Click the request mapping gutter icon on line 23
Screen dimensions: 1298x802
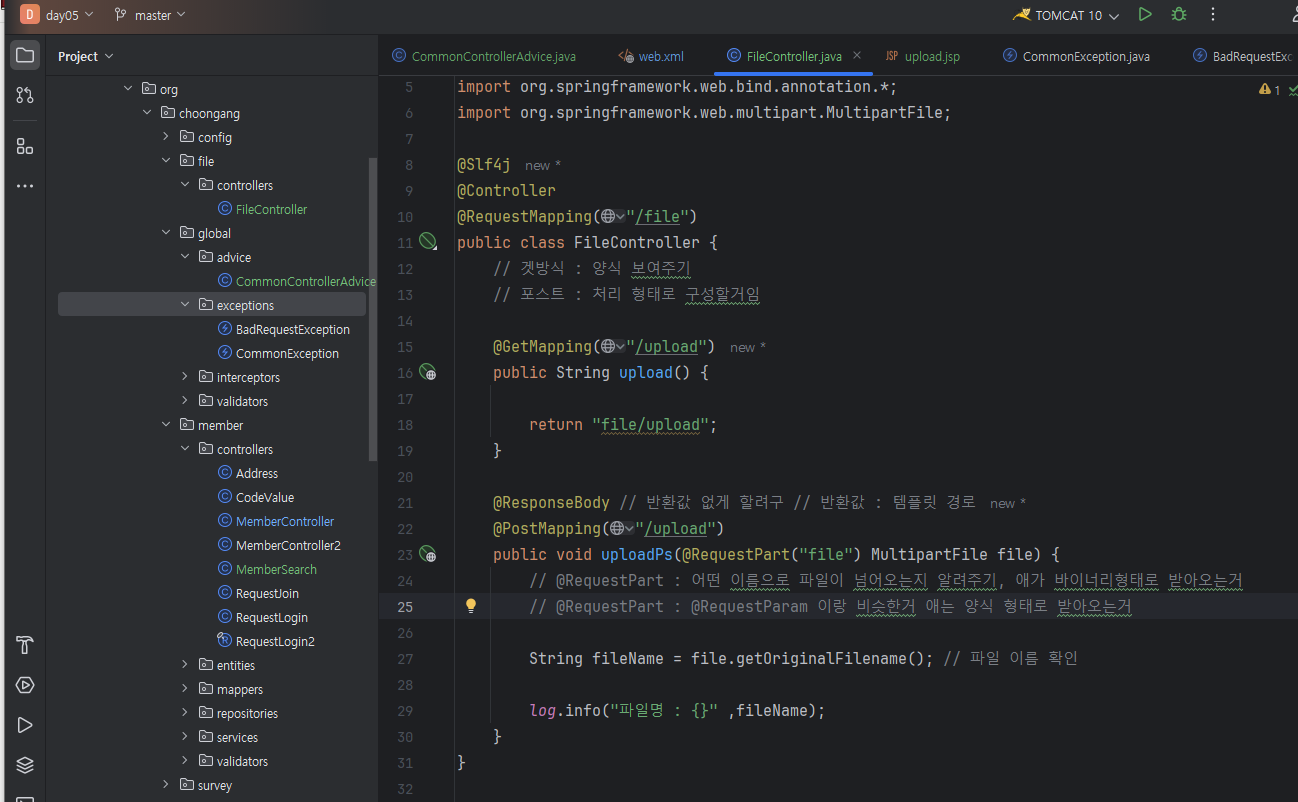click(x=428, y=554)
